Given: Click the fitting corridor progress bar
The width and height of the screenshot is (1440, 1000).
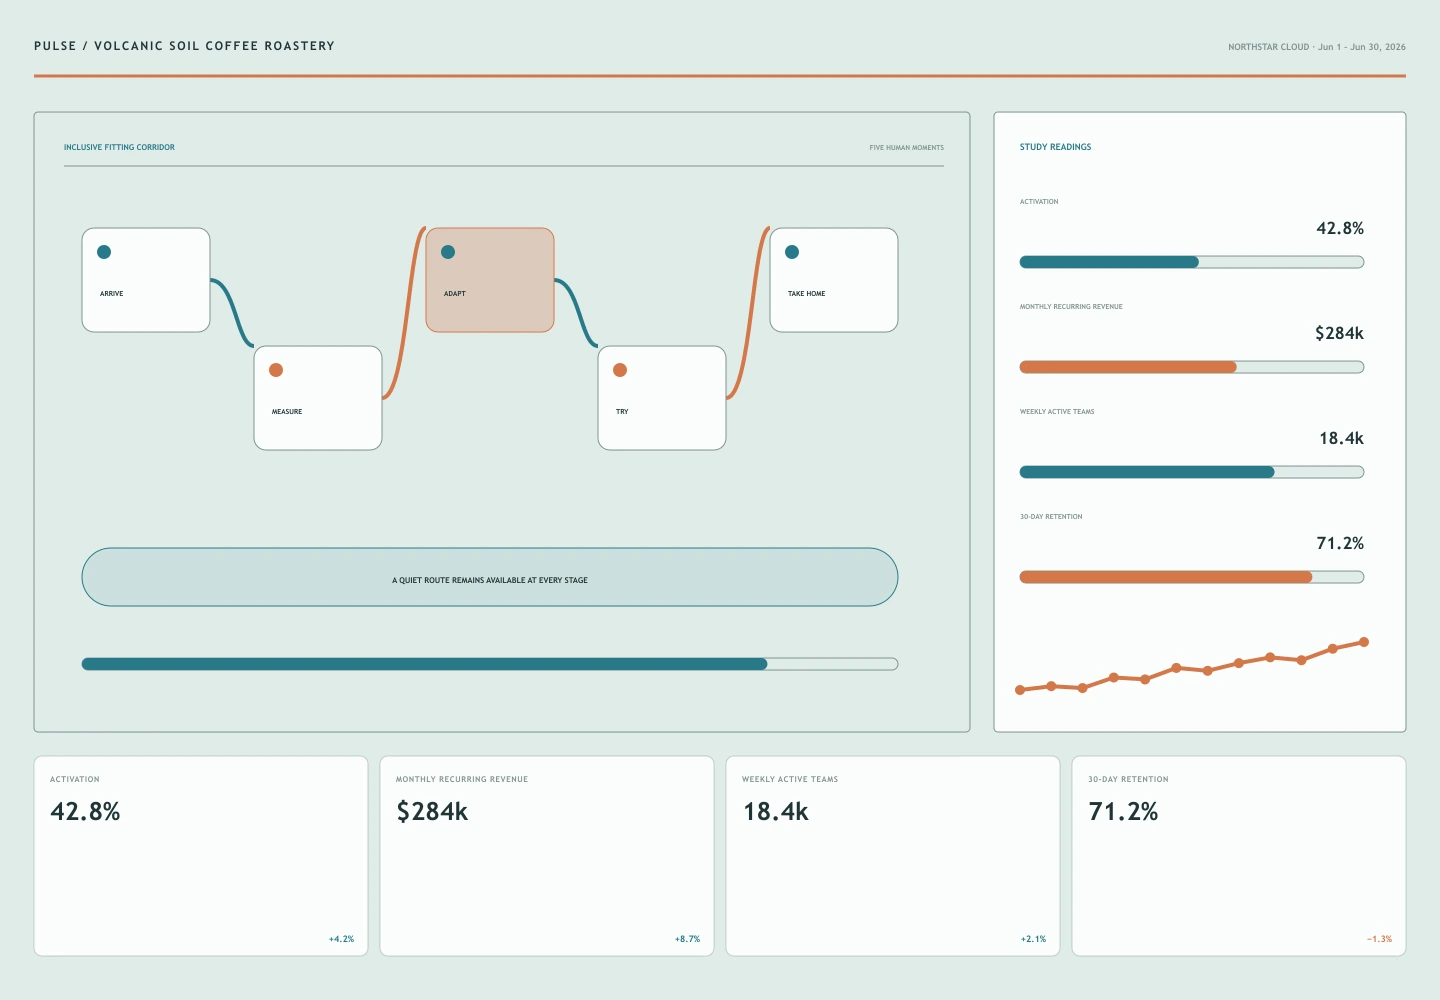Looking at the screenshot, I should [490, 664].
